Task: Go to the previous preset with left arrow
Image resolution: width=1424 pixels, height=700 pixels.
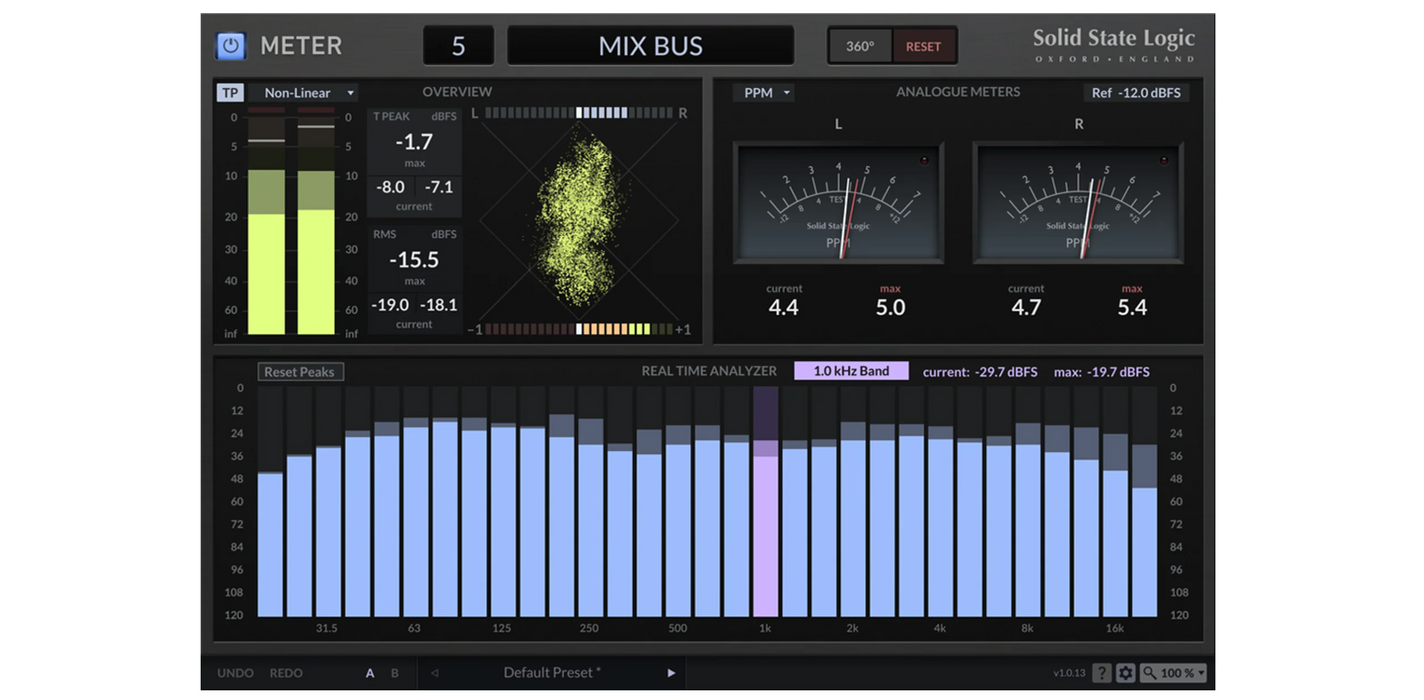Action: tap(434, 673)
